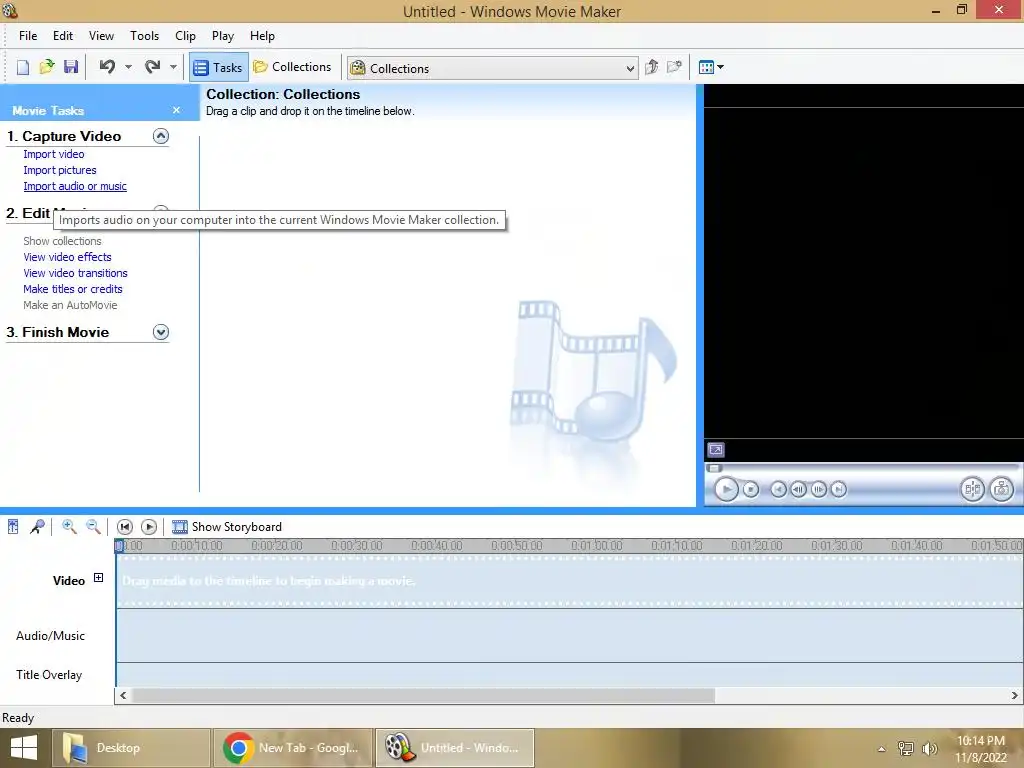Screen dimensions: 1024x768
Task: Open the Edit menu
Action: (x=63, y=36)
